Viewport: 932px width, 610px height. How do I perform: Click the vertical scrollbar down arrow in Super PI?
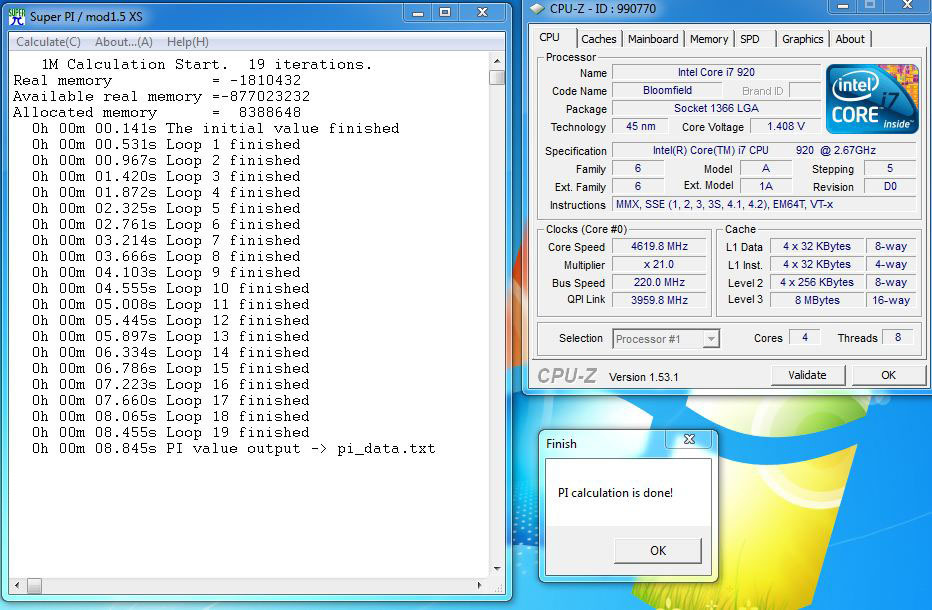point(497,569)
